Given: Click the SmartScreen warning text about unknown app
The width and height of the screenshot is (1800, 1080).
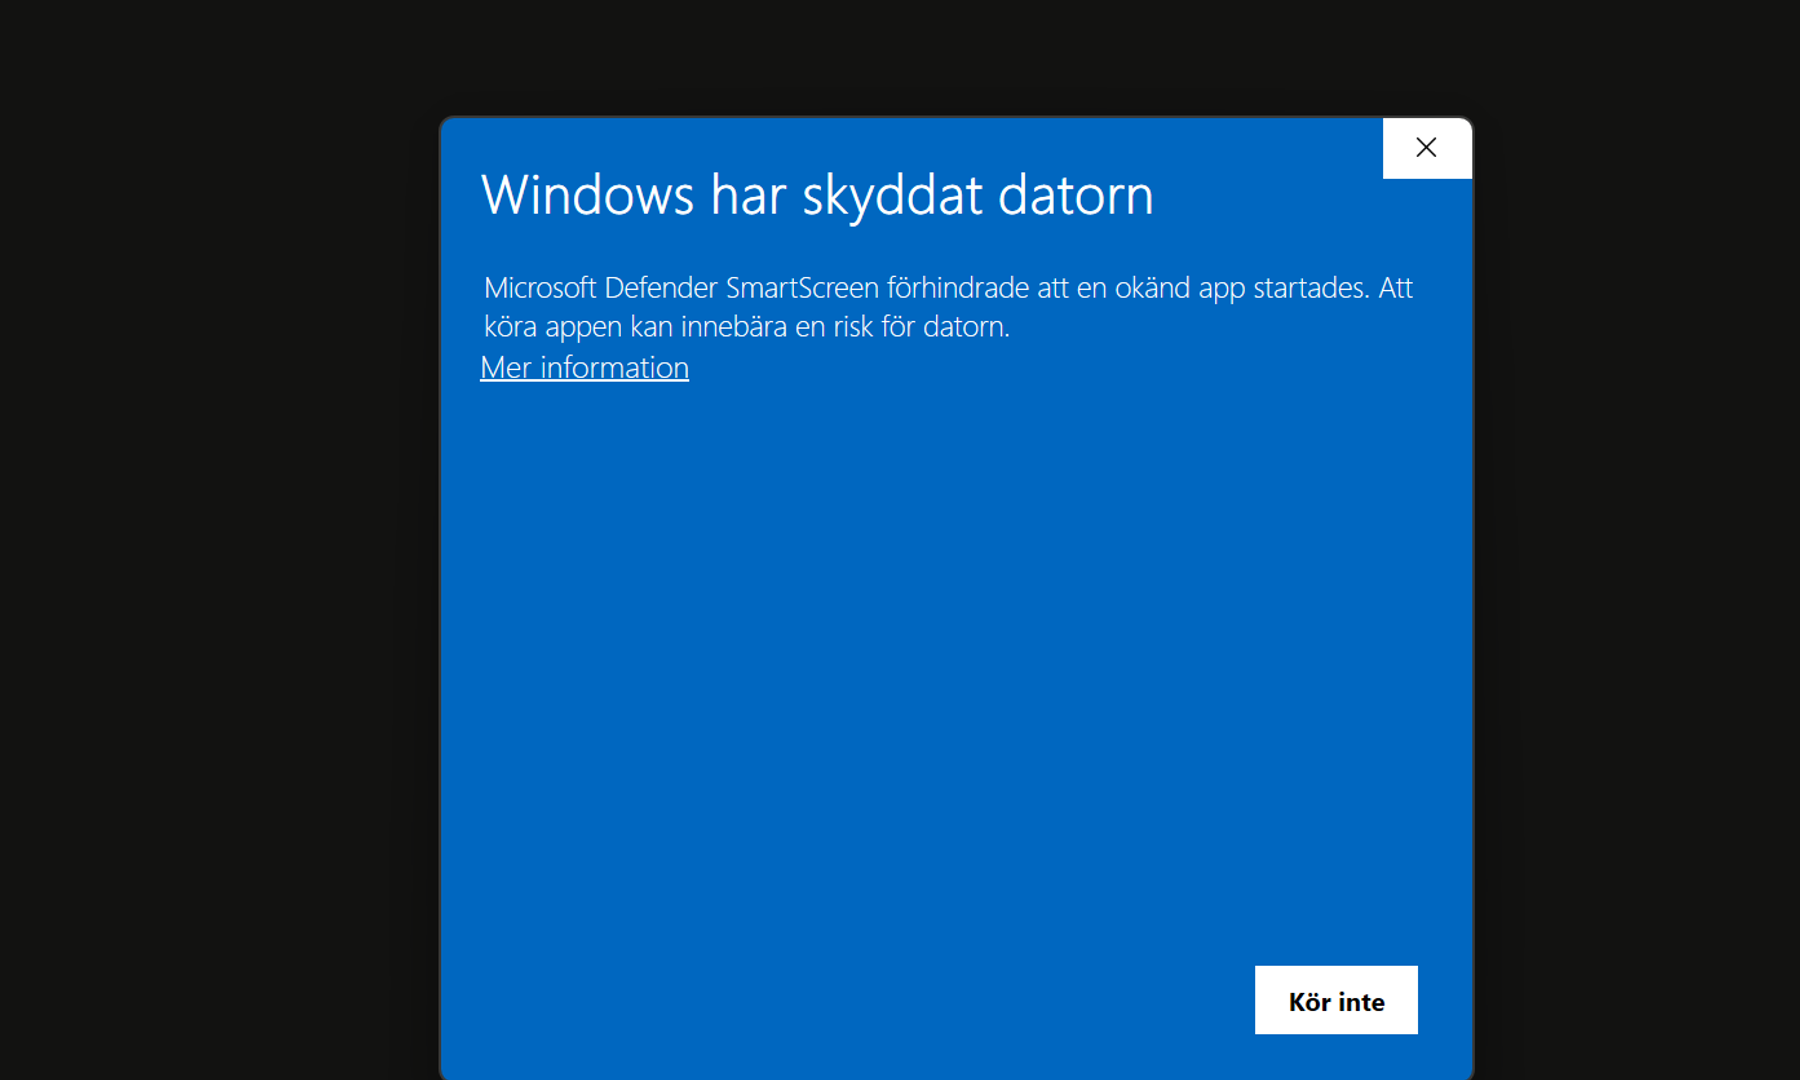Looking at the screenshot, I should 948,307.
